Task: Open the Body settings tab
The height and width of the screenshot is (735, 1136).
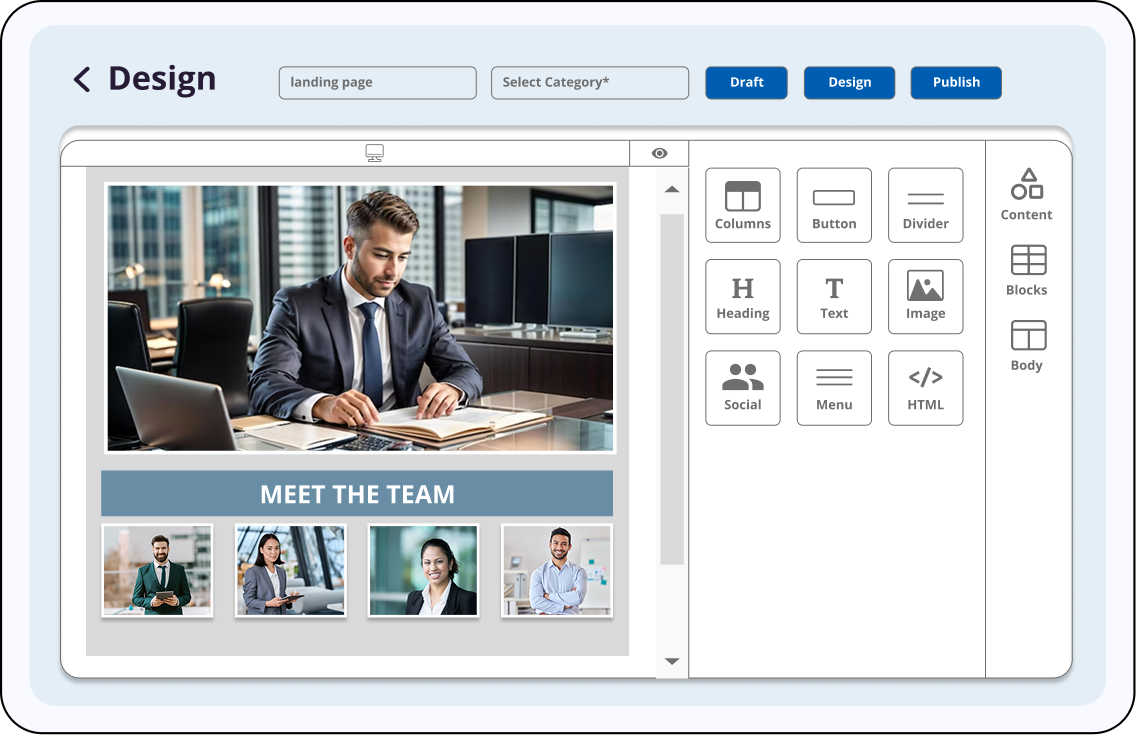Action: tap(1027, 346)
